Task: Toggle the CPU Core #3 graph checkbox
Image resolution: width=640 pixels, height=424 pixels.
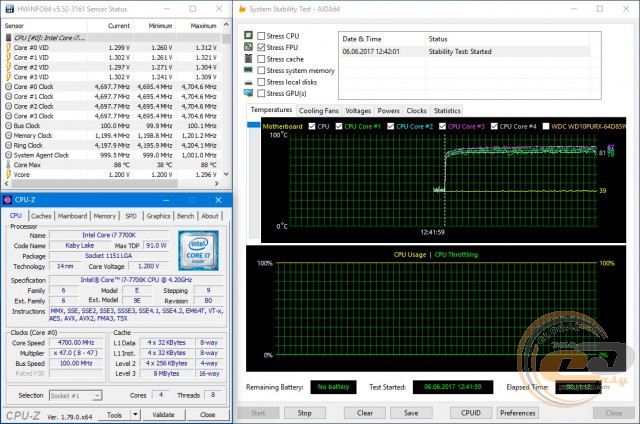Action: 442,126
